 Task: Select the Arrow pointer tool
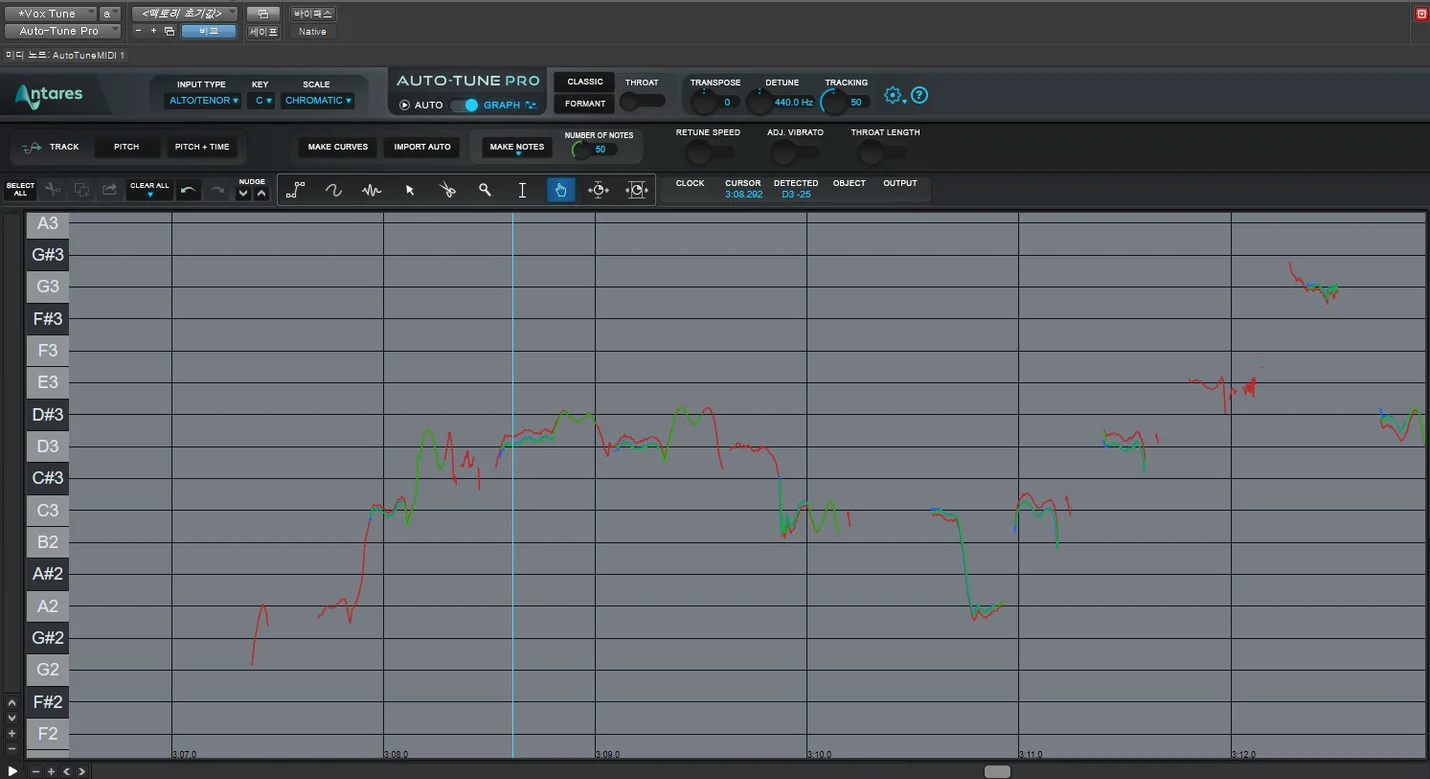point(409,190)
